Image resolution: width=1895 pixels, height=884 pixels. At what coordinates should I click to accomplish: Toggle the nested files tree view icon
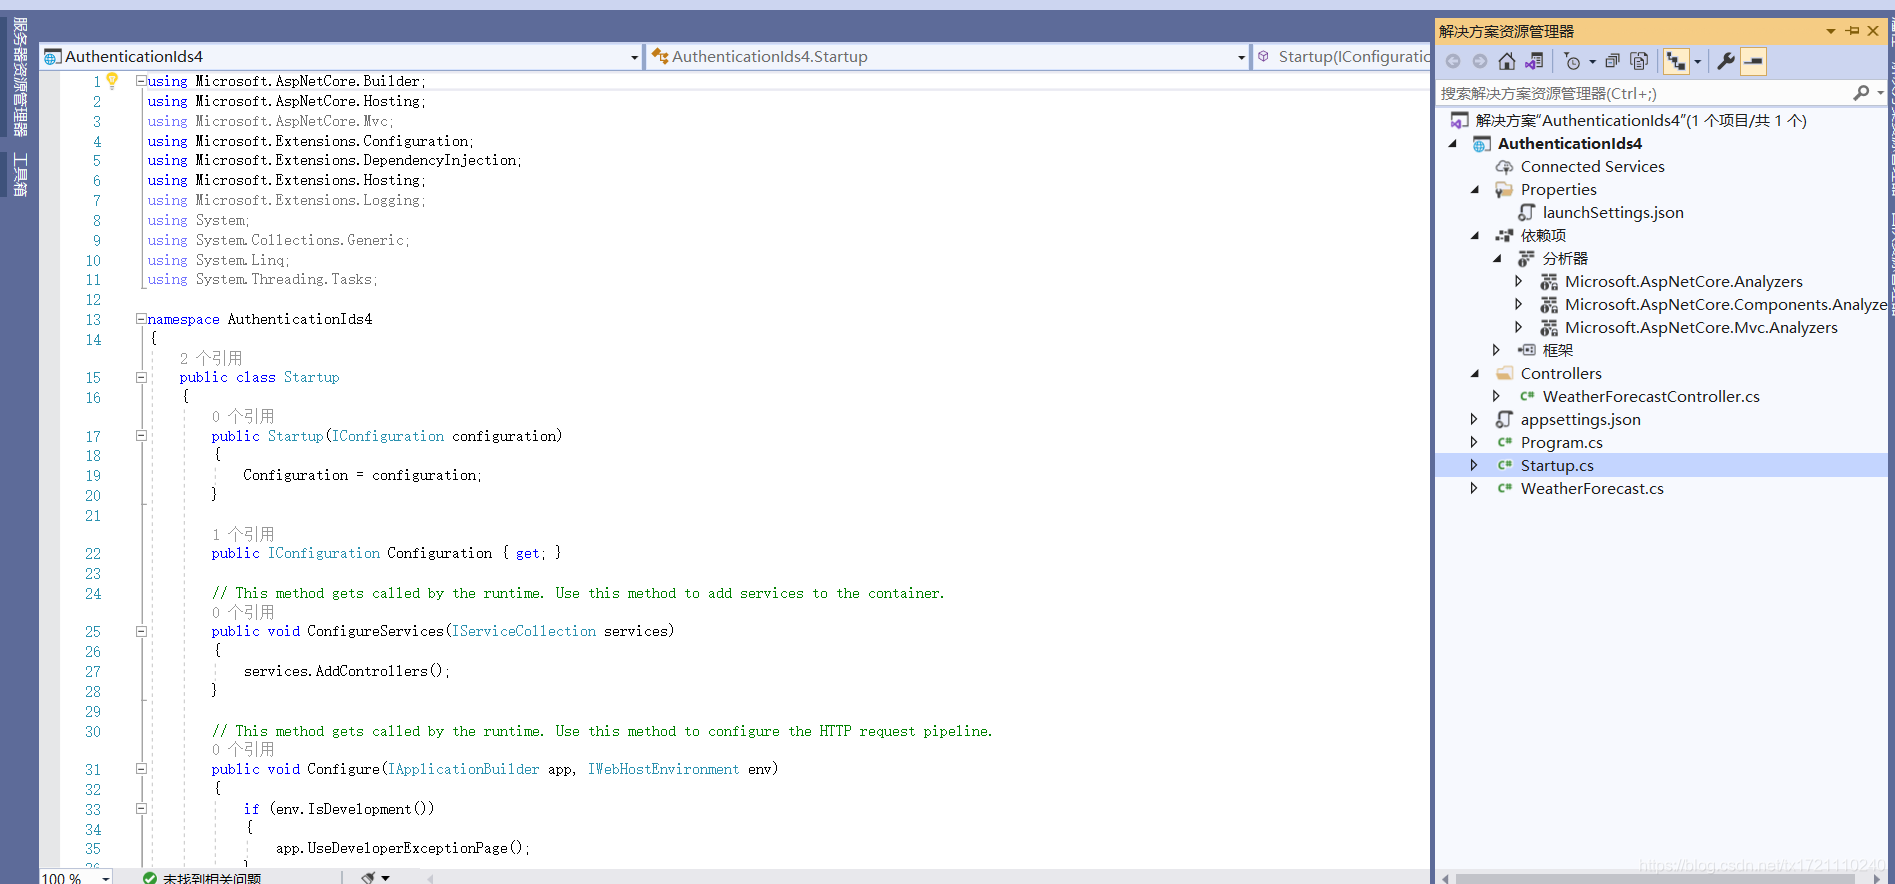pyautogui.click(x=1676, y=62)
